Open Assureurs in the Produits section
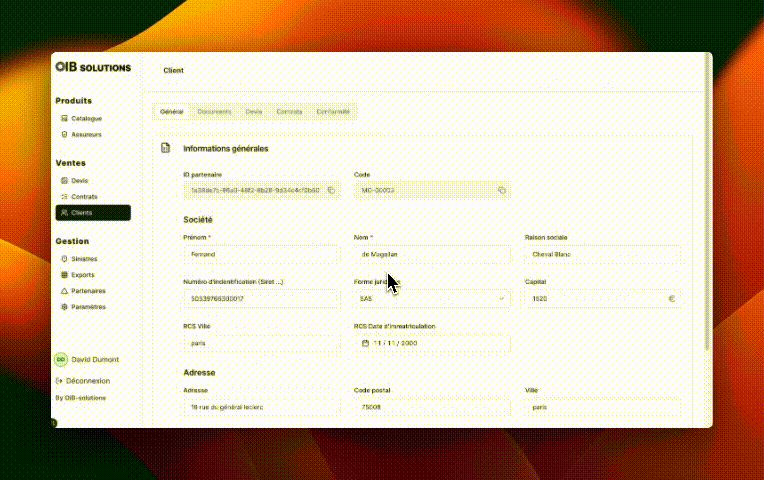This screenshot has width=764, height=480. 86,134
